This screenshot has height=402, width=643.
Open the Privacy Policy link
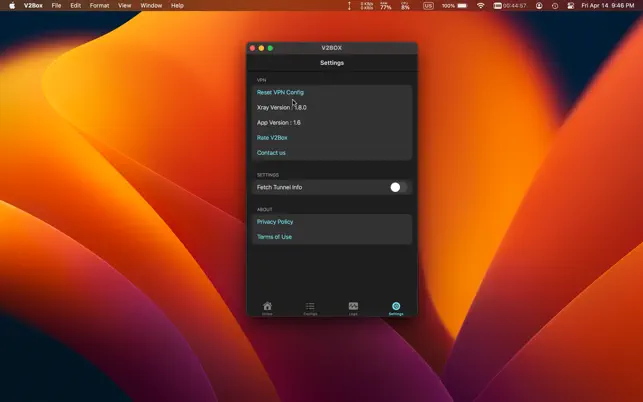275,222
